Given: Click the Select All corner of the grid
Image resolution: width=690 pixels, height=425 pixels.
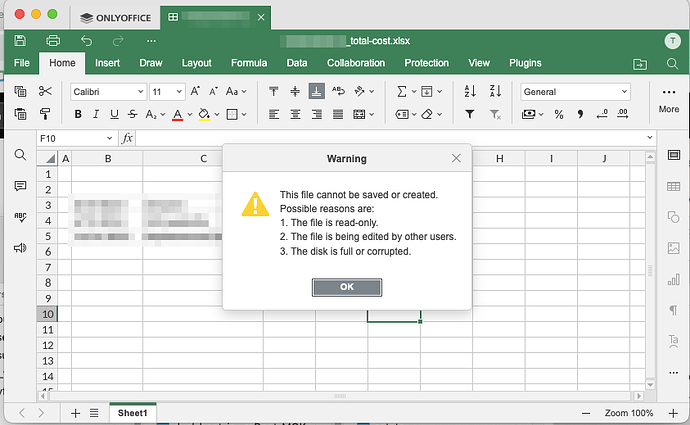Looking at the screenshot, I should [x=48, y=158].
